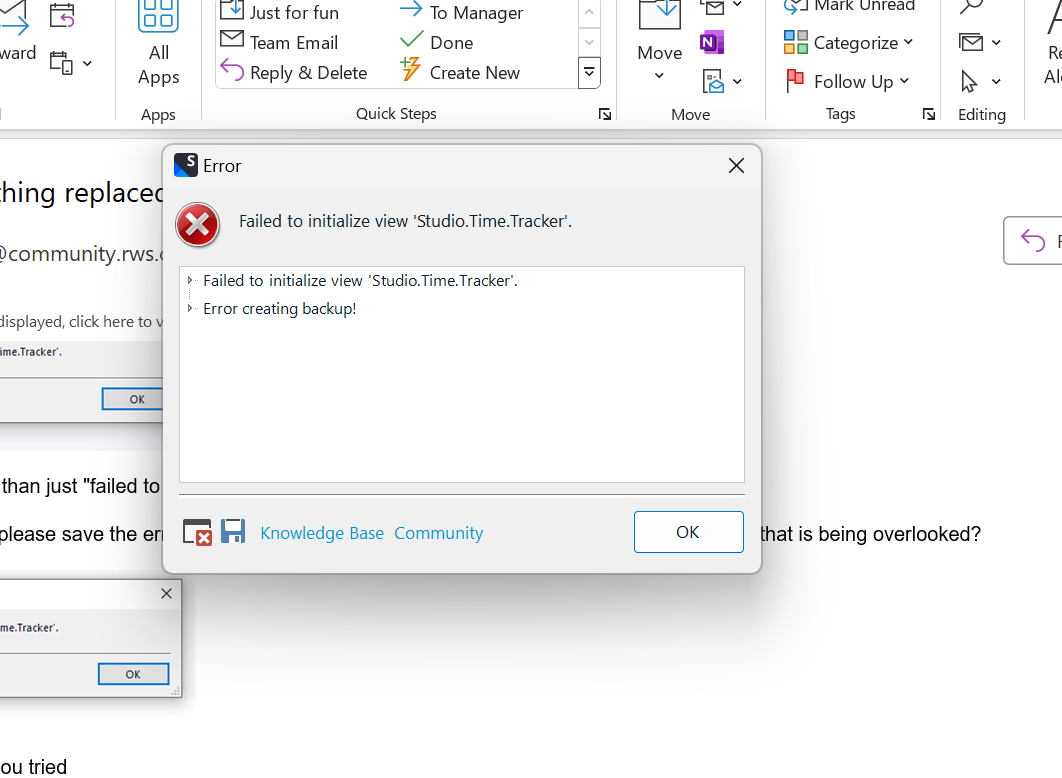Click the Find magnifier icon in Editing
Screen dimensions: 1062x778
pos(971,7)
